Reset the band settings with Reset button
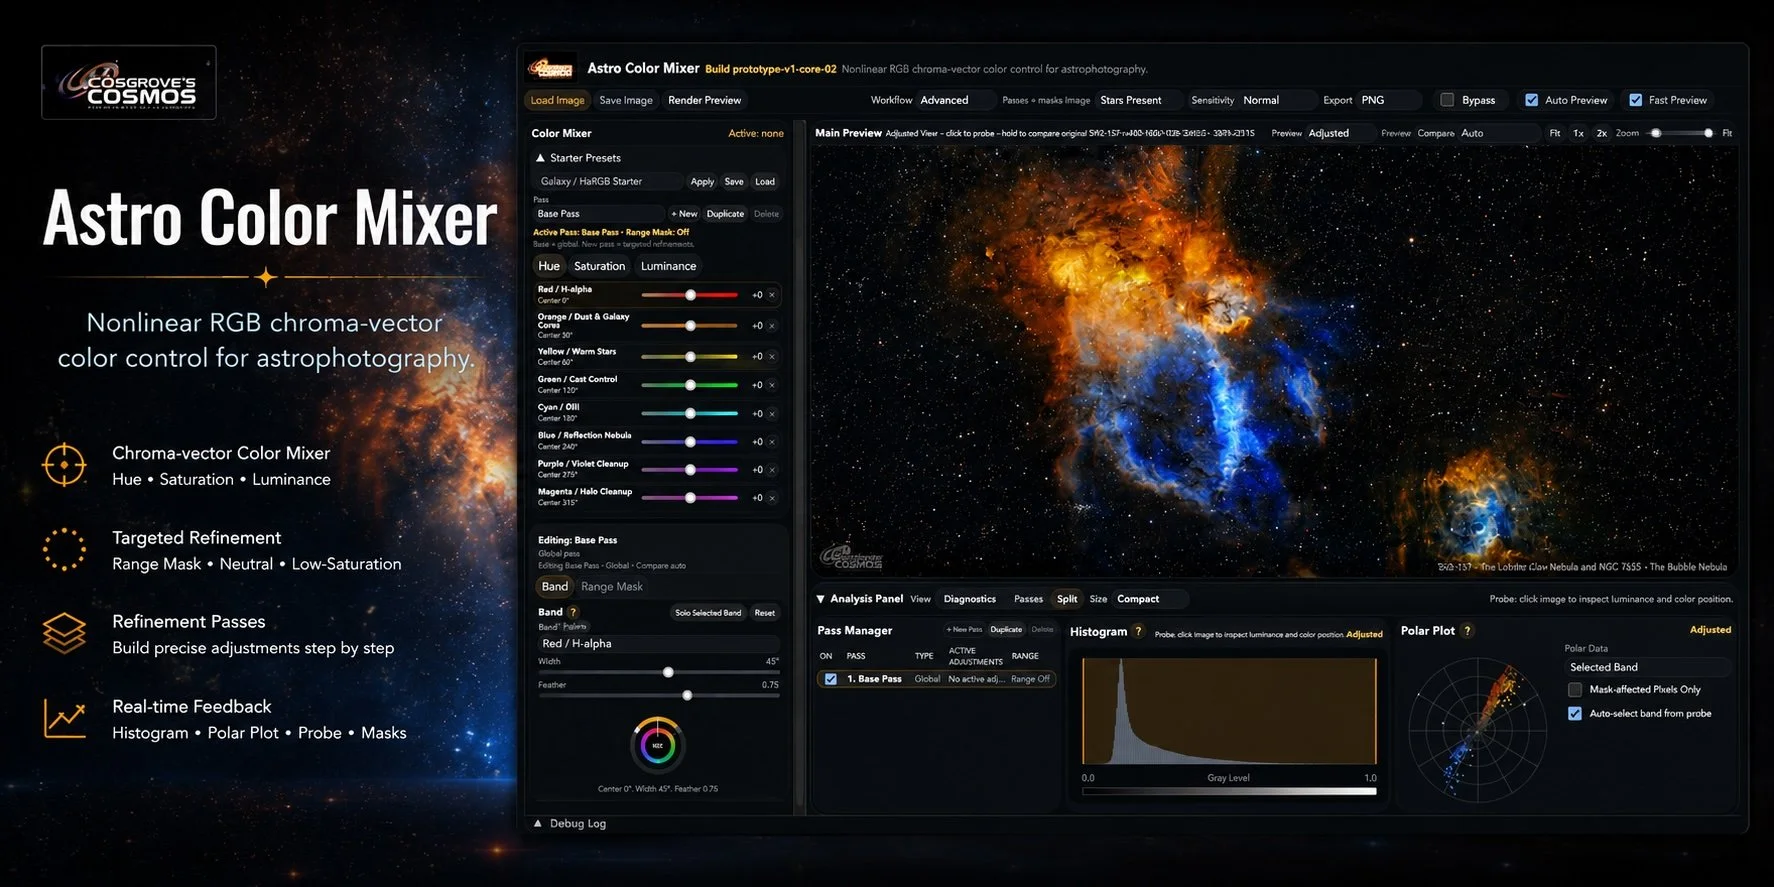The height and width of the screenshot is (887, 1774). (x=765, y=613)
